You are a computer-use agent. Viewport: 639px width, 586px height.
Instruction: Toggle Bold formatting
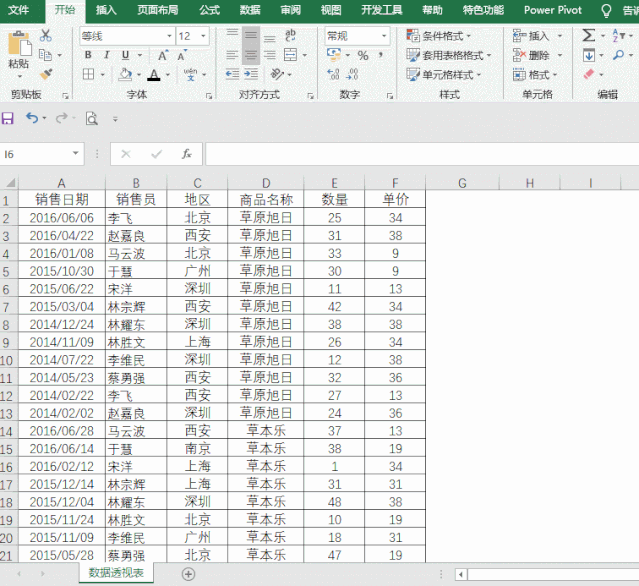tap(88, 55)
